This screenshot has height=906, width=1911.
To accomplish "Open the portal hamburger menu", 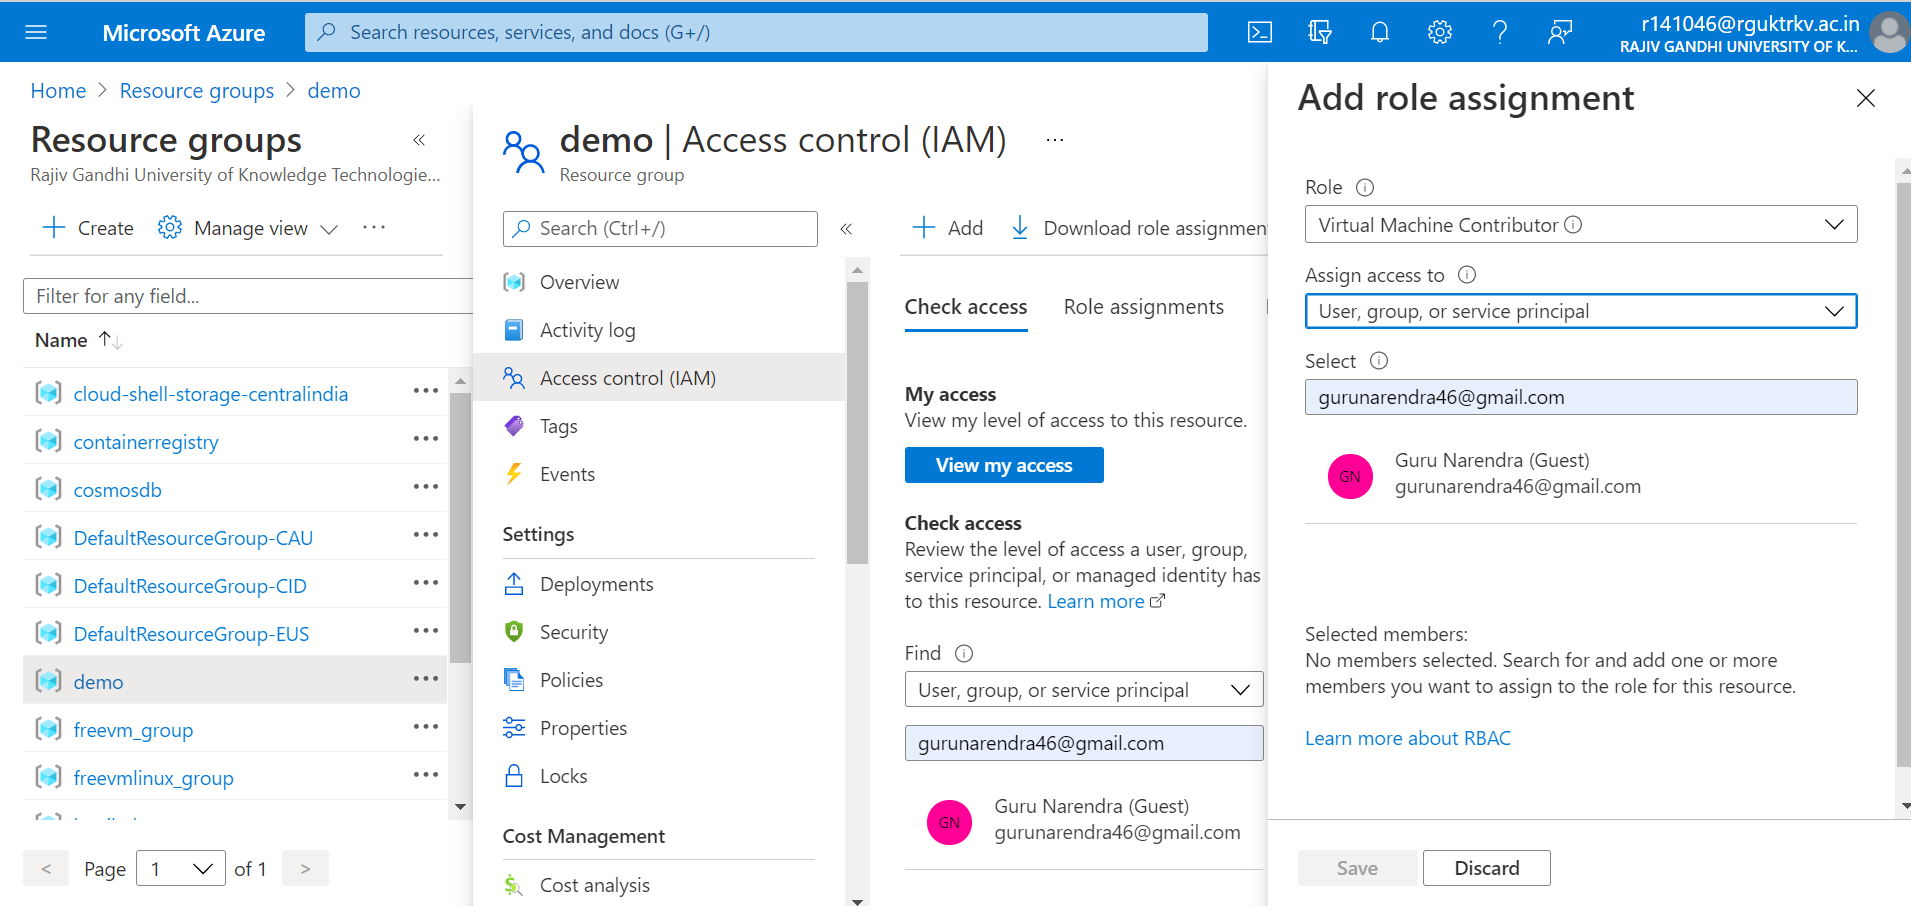I will pyautogui.click(x=37, y=31).
